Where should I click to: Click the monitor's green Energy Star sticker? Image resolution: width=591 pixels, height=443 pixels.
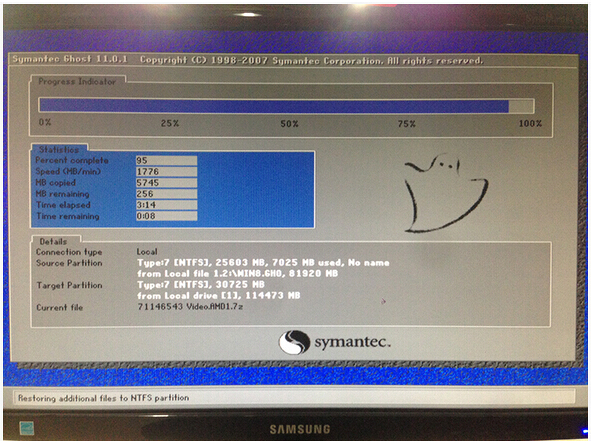pyautogui.click(x=27, y=428)
